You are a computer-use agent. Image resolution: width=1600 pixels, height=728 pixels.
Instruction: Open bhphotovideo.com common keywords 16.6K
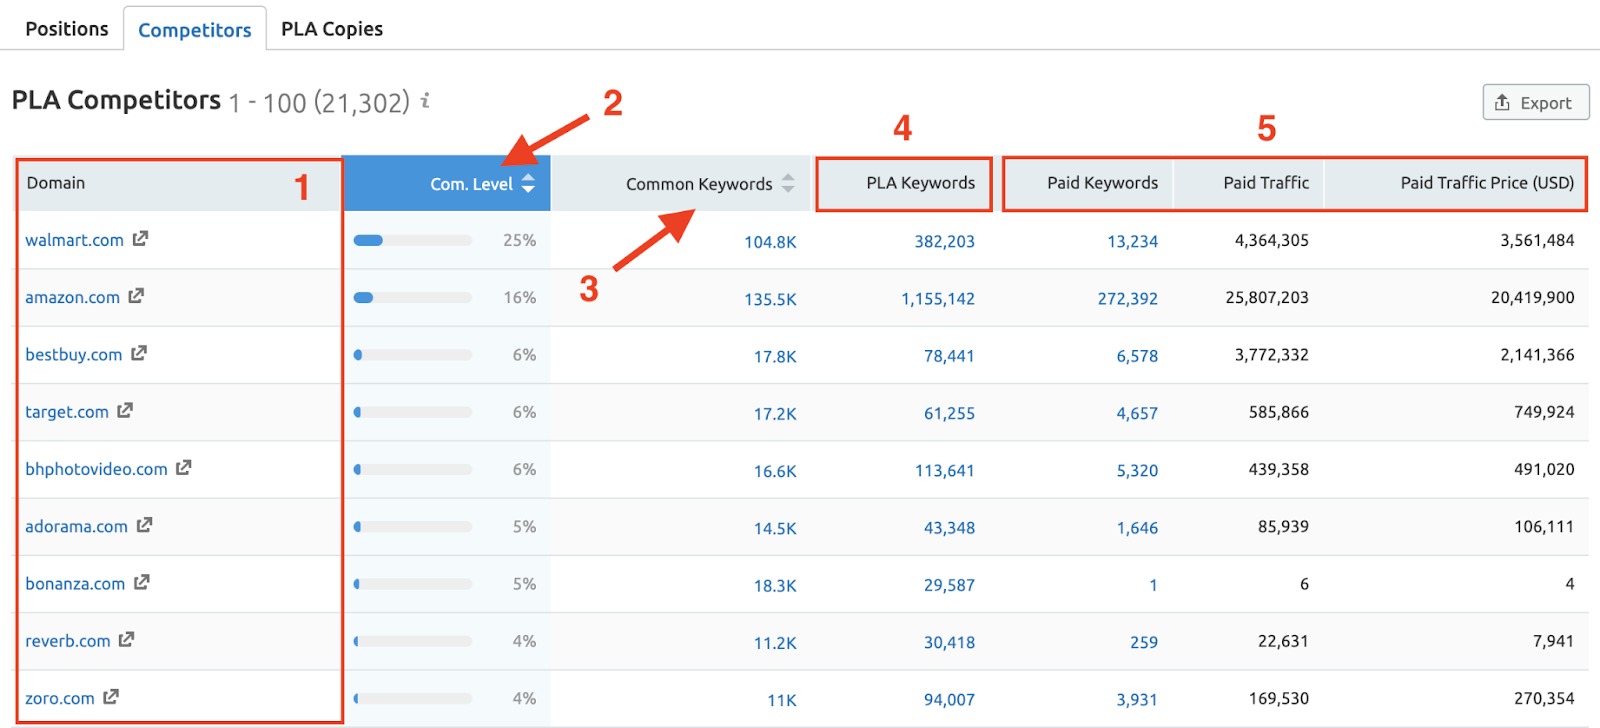(x=775, y=470)
